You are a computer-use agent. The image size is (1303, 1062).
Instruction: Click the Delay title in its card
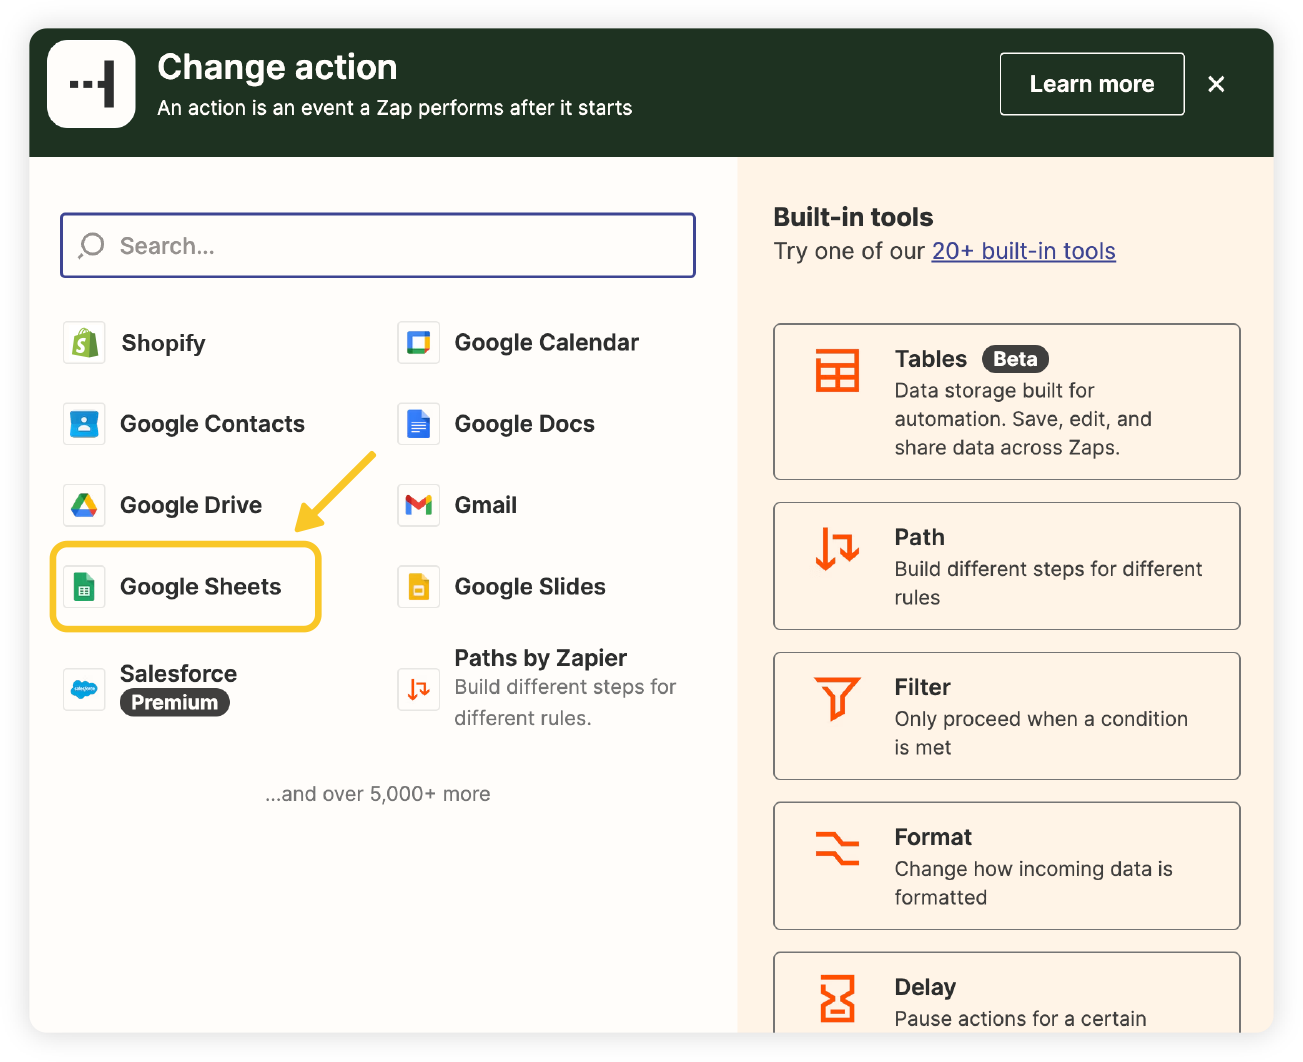point(925,987)
